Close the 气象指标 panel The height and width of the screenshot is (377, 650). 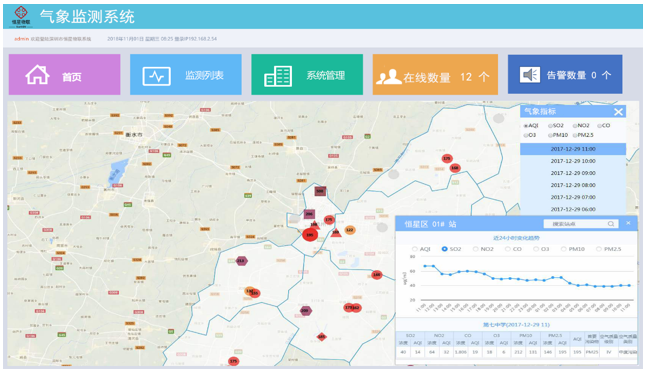tap(618, 112)
